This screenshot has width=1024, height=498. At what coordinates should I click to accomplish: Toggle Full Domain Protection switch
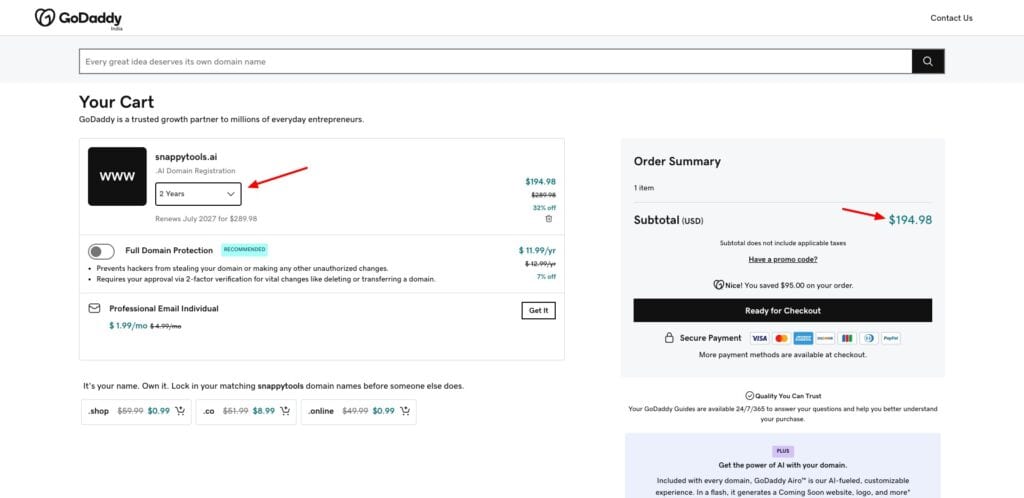point(101,251)
